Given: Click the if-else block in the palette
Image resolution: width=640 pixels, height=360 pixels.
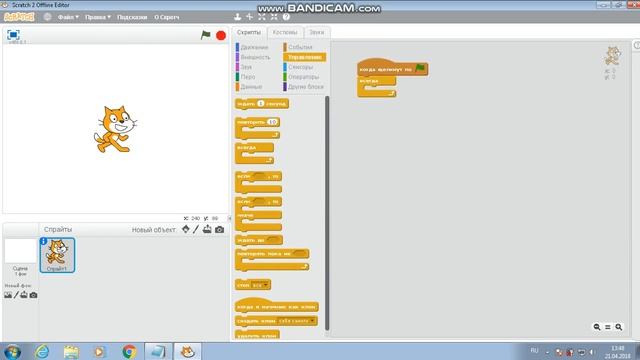Looking at the screenshot, I should click(258, 214).
